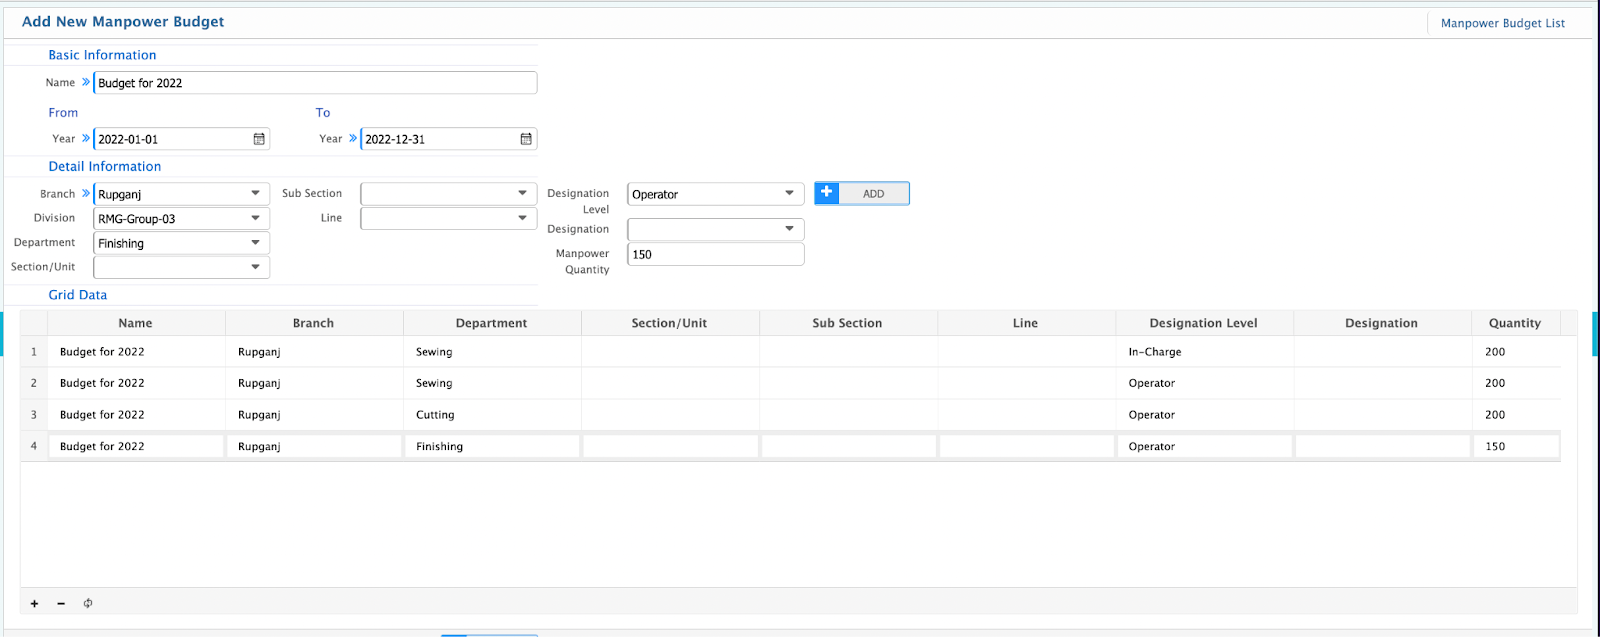
Task: Expand the Division dropdown RMG-Group-03
Action: tap(256, 218)
